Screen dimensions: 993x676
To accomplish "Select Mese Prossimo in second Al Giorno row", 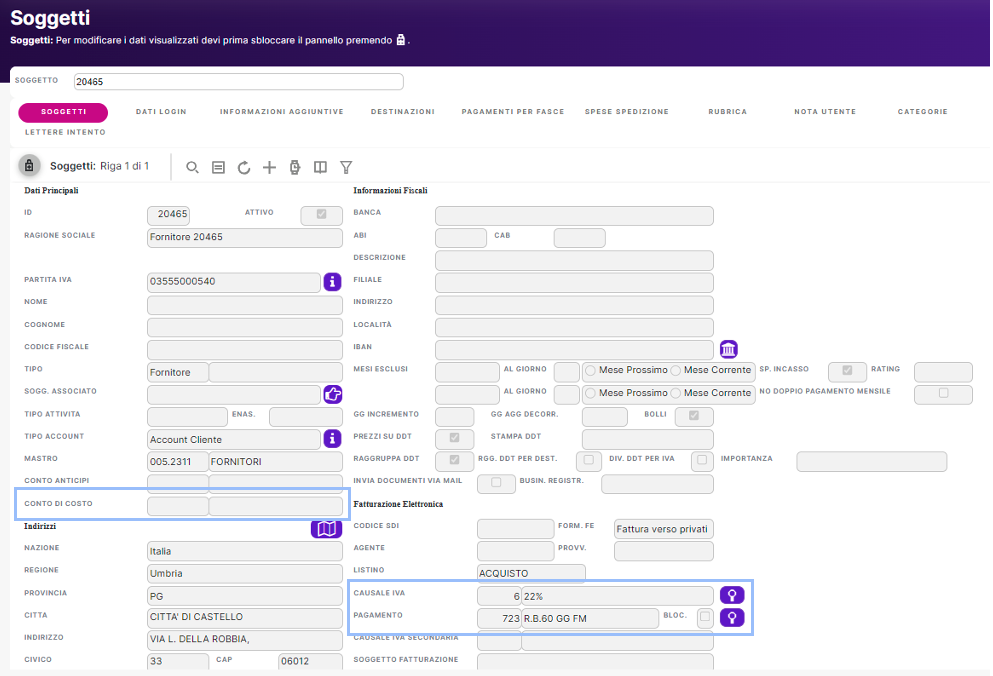I will click(x=590, y=393).
